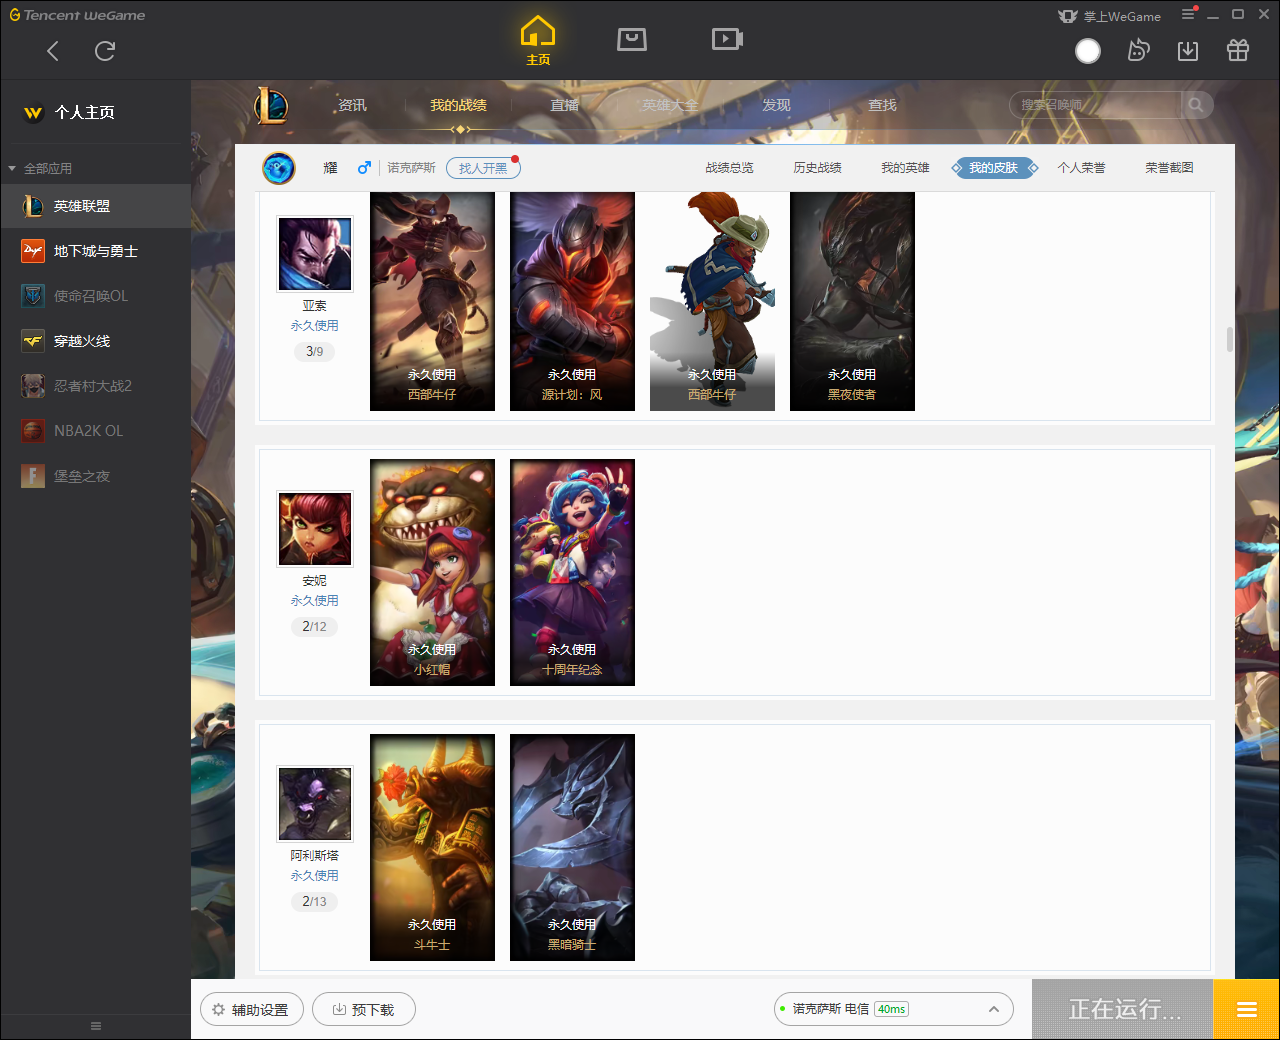
Task: Click the 2/12 skin count badge
Action: click(315, 626)
